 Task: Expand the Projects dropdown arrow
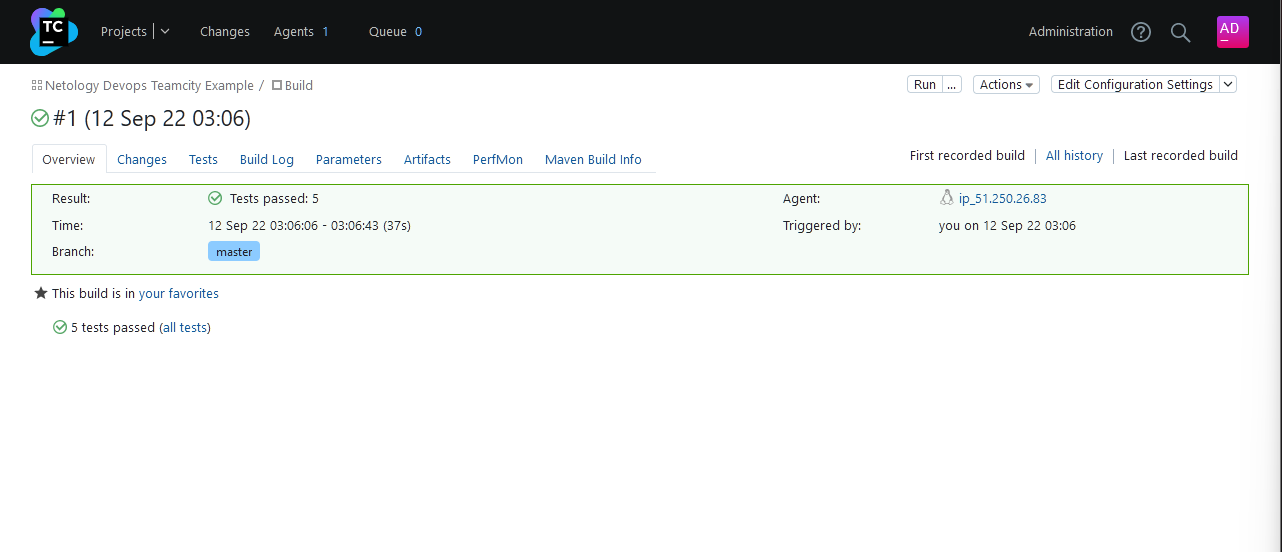tap(165, 31)
